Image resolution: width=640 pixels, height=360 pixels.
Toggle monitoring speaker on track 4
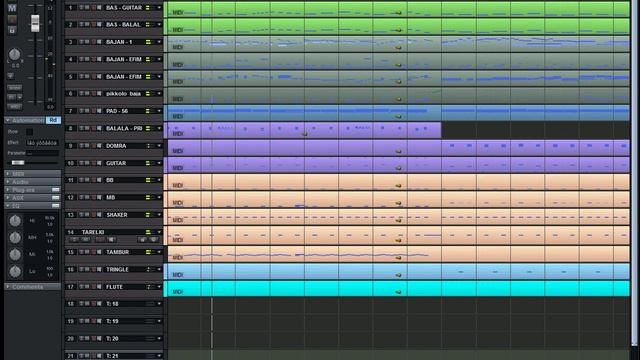(99, 59)
